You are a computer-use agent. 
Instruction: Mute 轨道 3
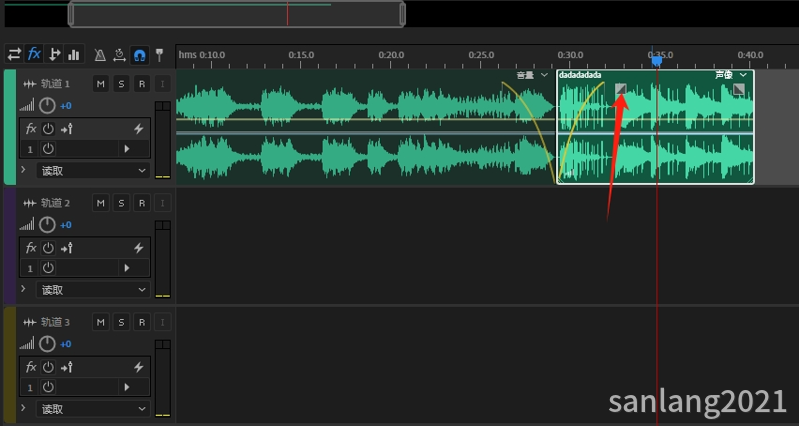(101, 322)
